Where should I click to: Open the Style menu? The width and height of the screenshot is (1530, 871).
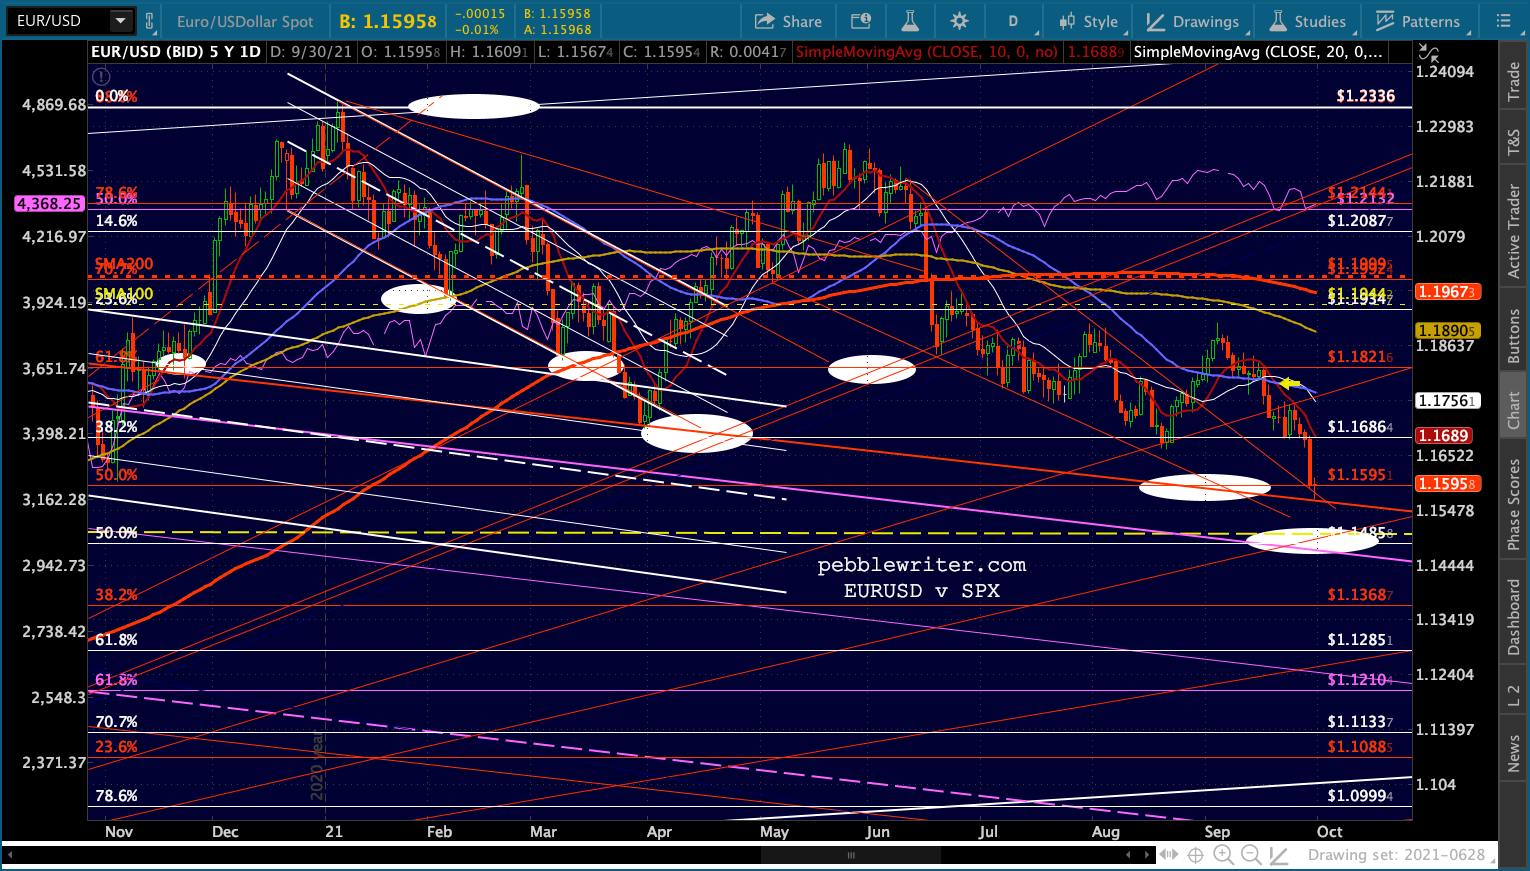[x=1089, y=21]
